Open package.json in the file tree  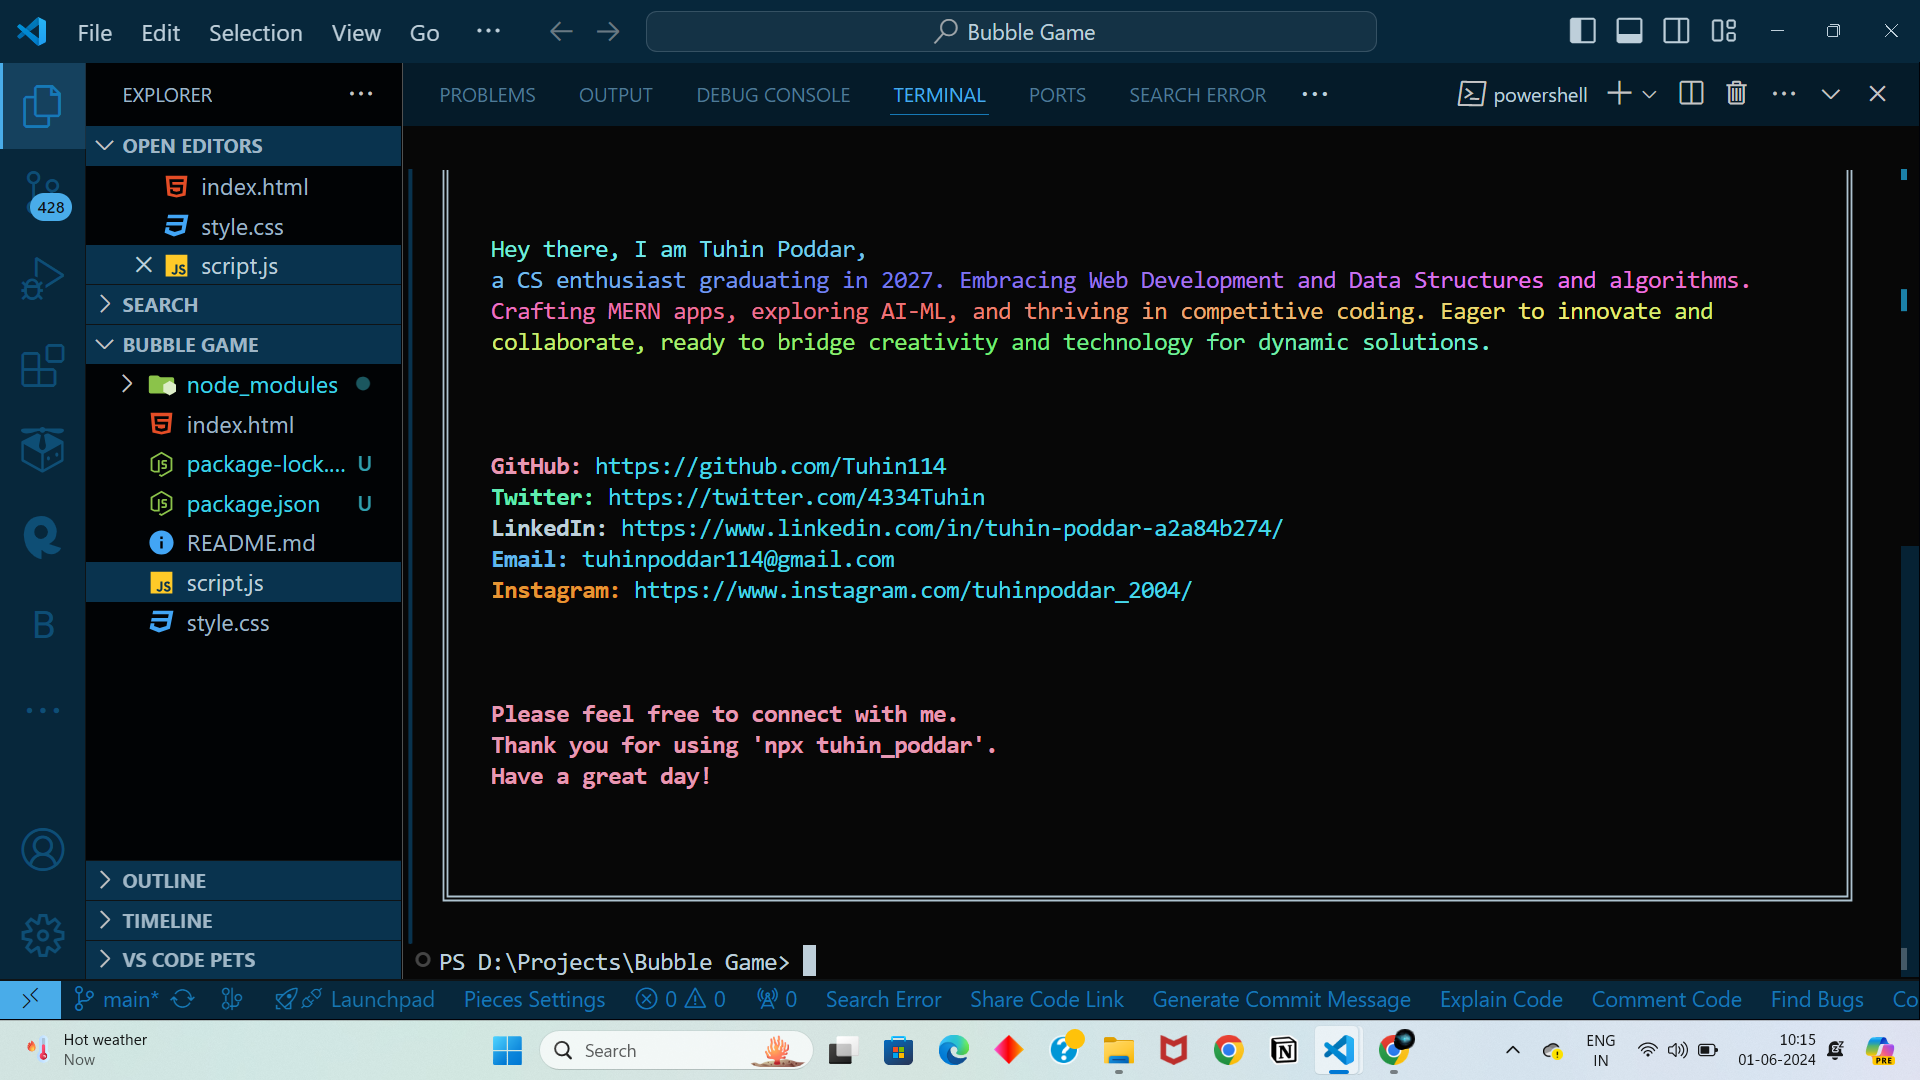pyautogui.click(x=244, y=504)
